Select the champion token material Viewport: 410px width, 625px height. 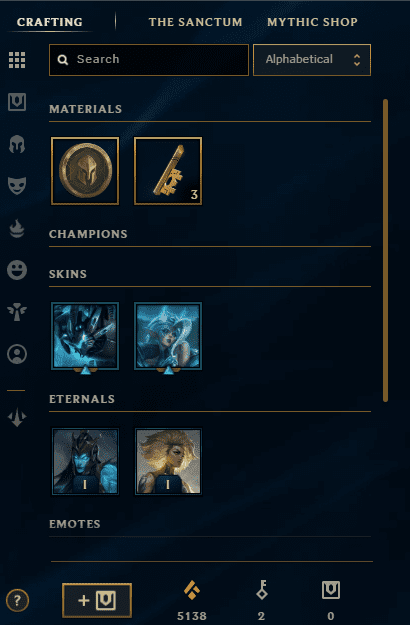coord(85,171)
